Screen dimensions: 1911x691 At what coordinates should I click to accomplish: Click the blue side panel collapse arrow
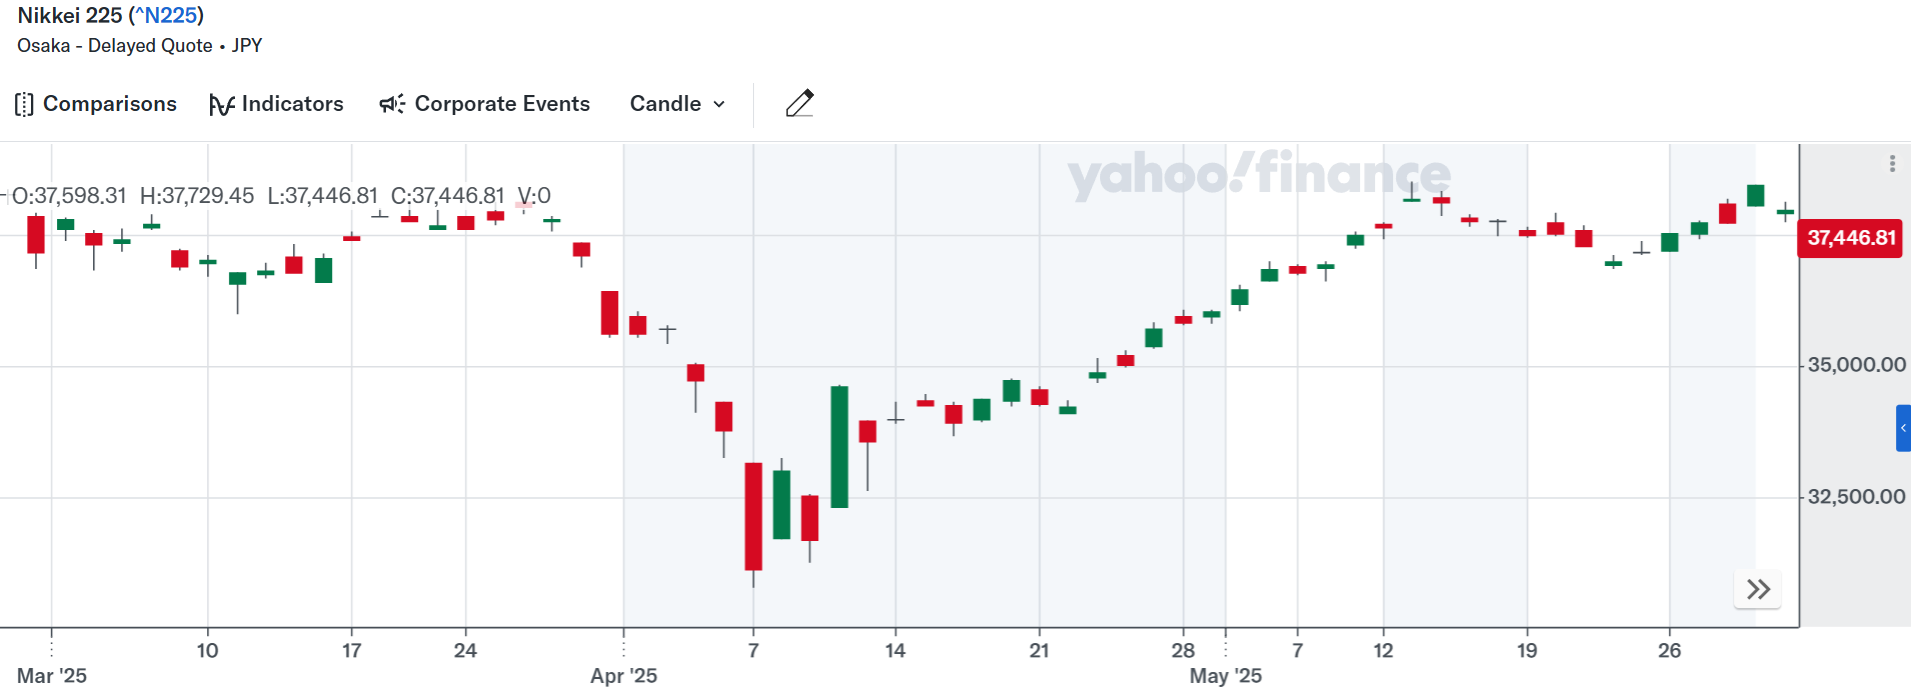tap(1903, 428)
